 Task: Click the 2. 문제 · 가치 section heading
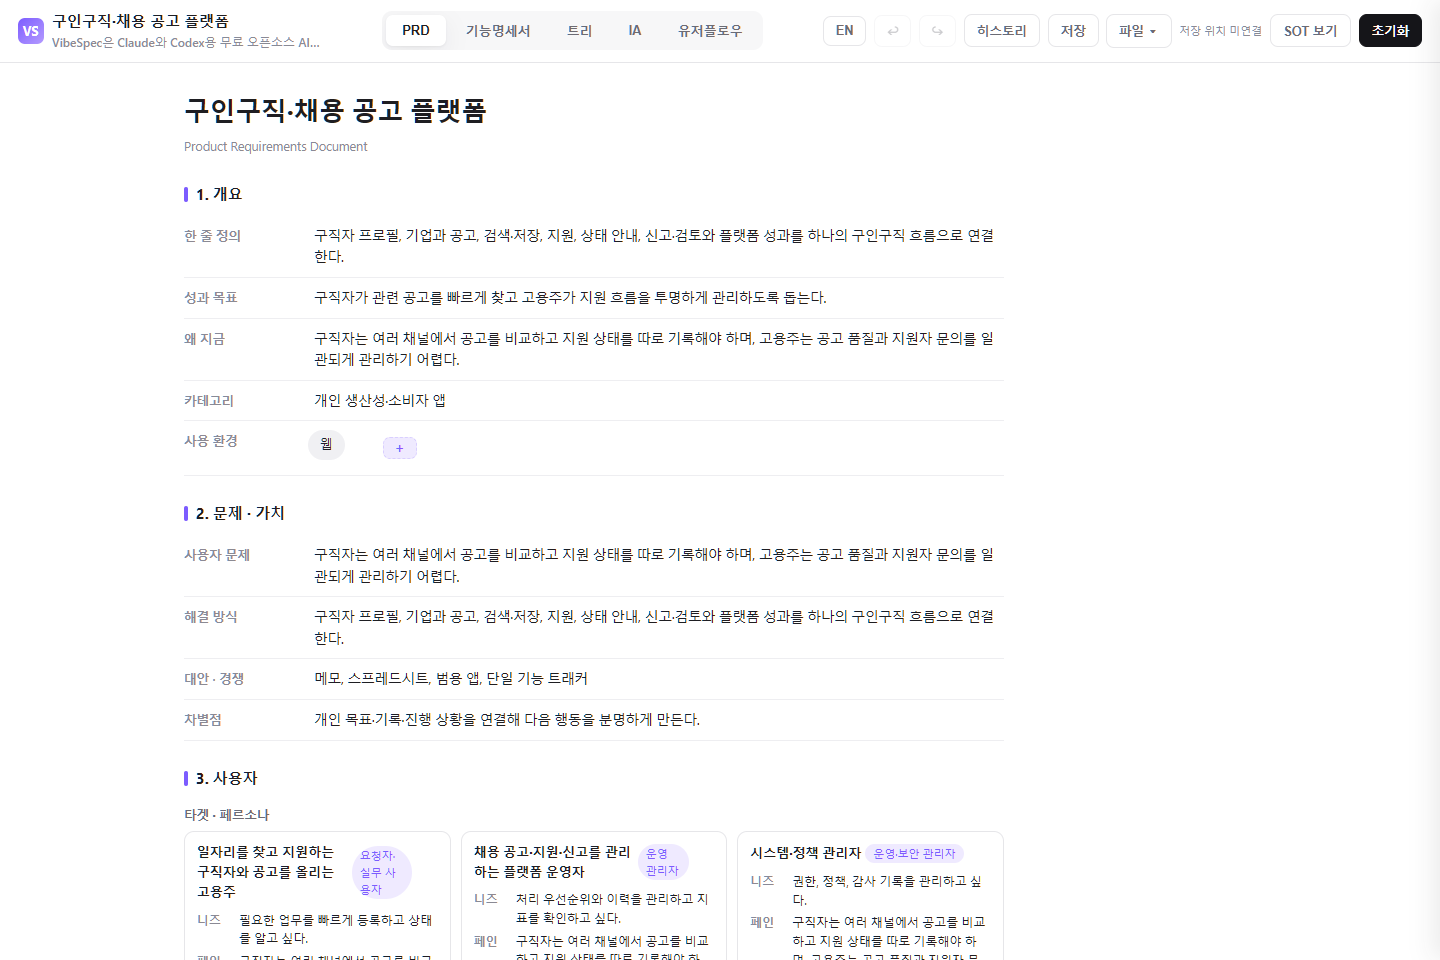click(240, 513)
